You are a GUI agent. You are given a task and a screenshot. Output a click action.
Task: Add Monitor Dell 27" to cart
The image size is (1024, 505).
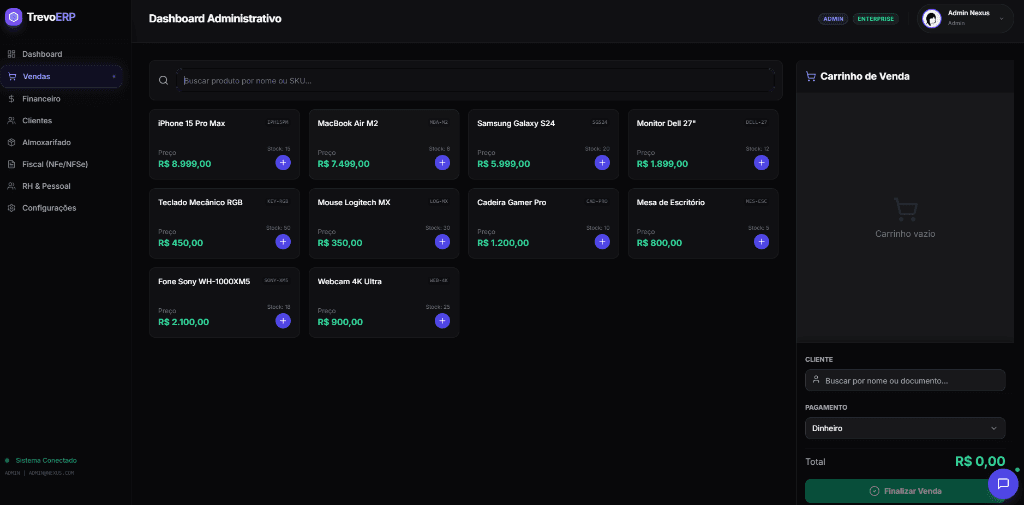(x=761, y=162)
